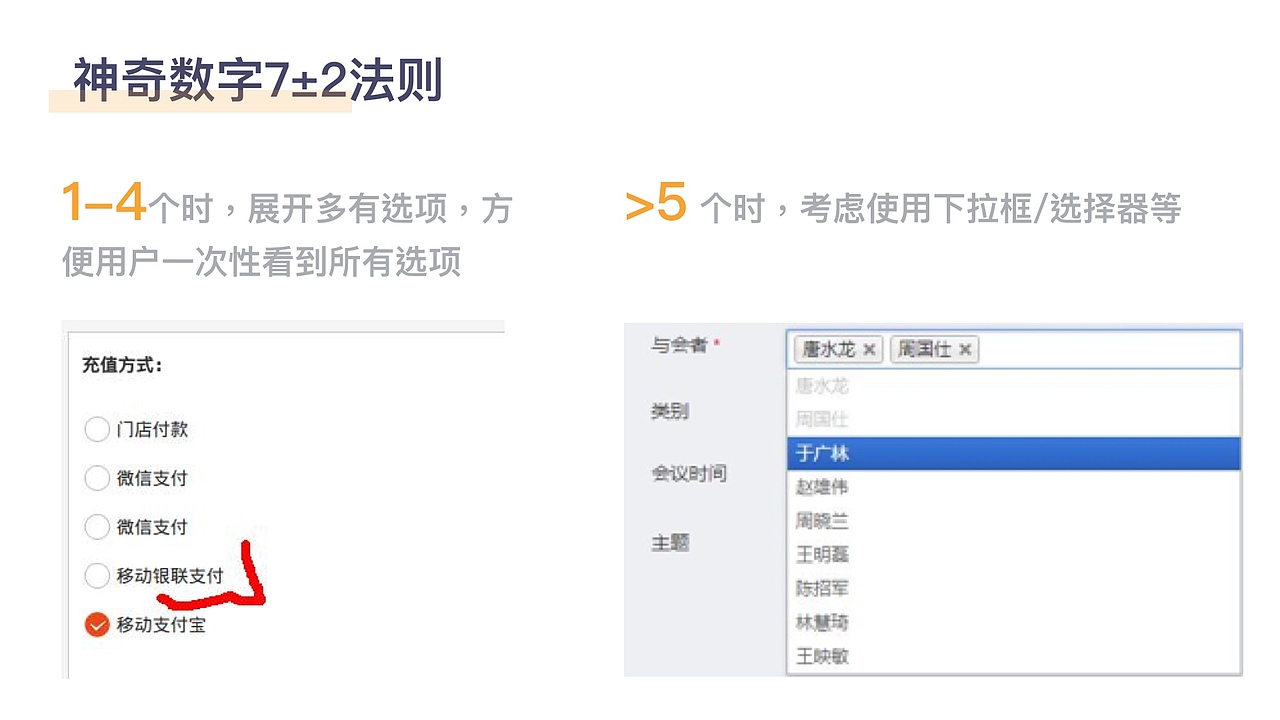Remove the 唐水龙 attendee tag via its × icon
Image resolution: width=1280 pixels, height=720 pixels.
(x=869, y=349)
